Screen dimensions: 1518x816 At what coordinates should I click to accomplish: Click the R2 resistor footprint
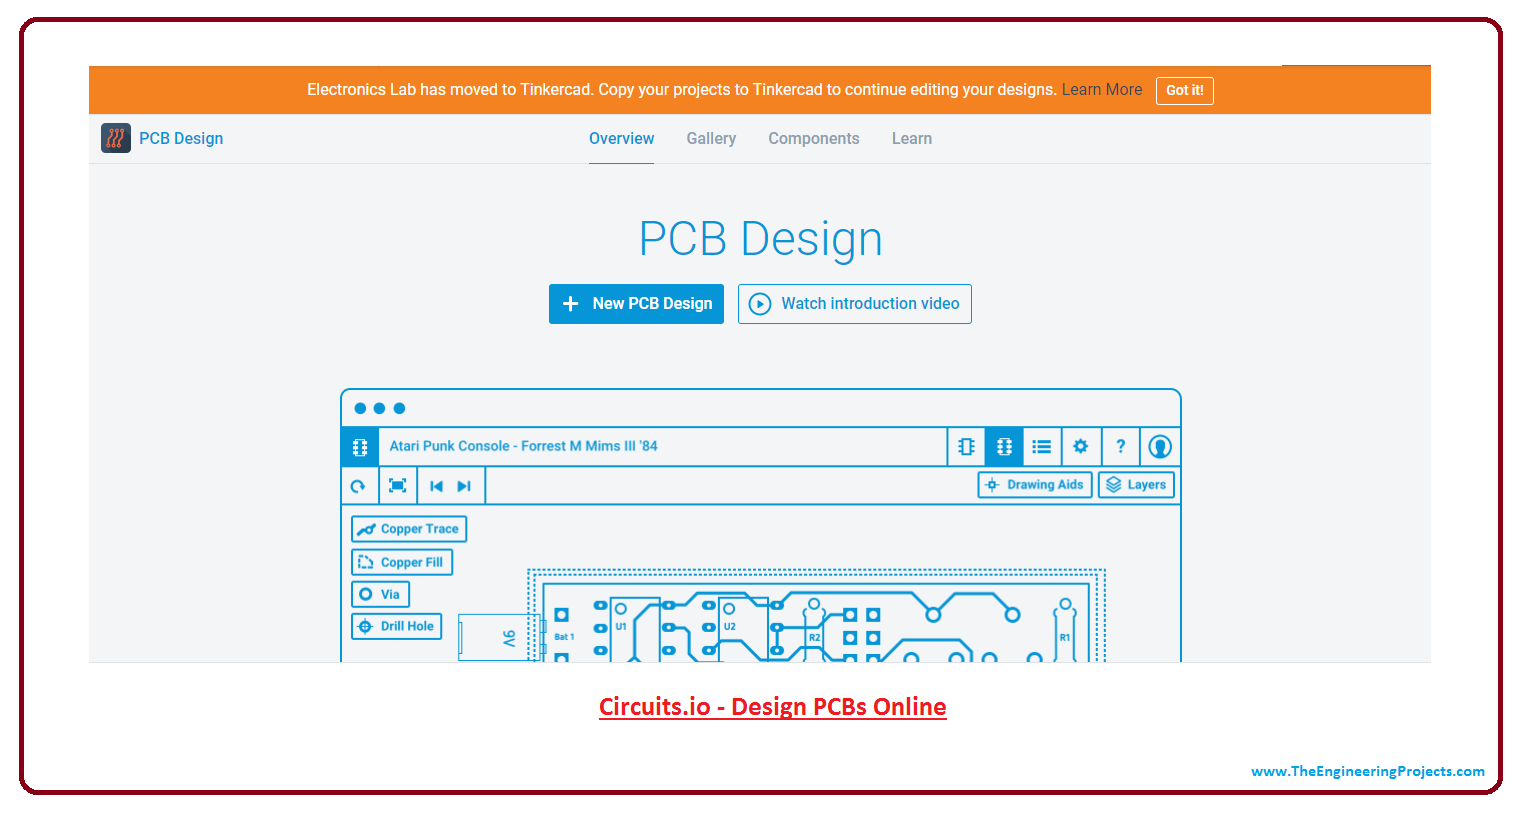click(x=815, y=630)
